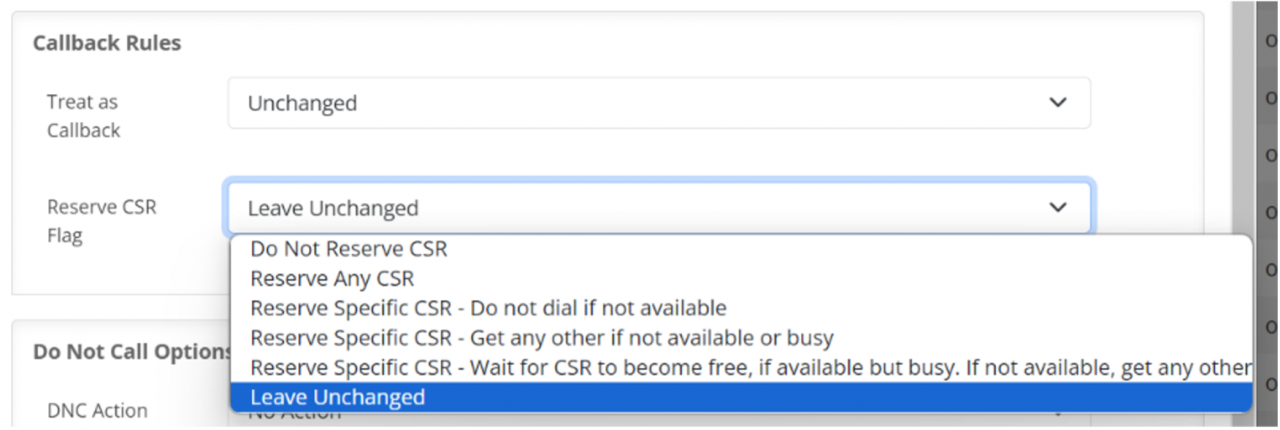Pick Reserve Specific CSR - Do not dial option

point(488,308)
